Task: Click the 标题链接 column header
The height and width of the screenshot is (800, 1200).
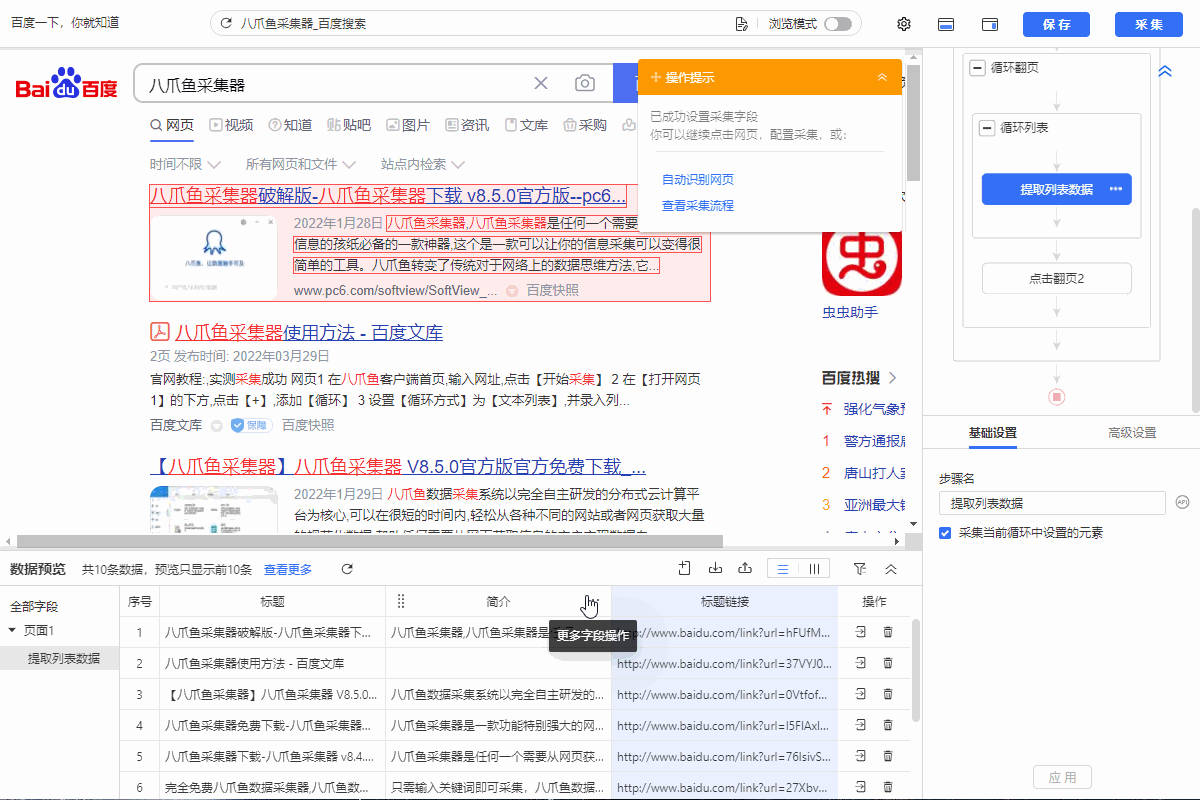Action: tap(725, 601)
